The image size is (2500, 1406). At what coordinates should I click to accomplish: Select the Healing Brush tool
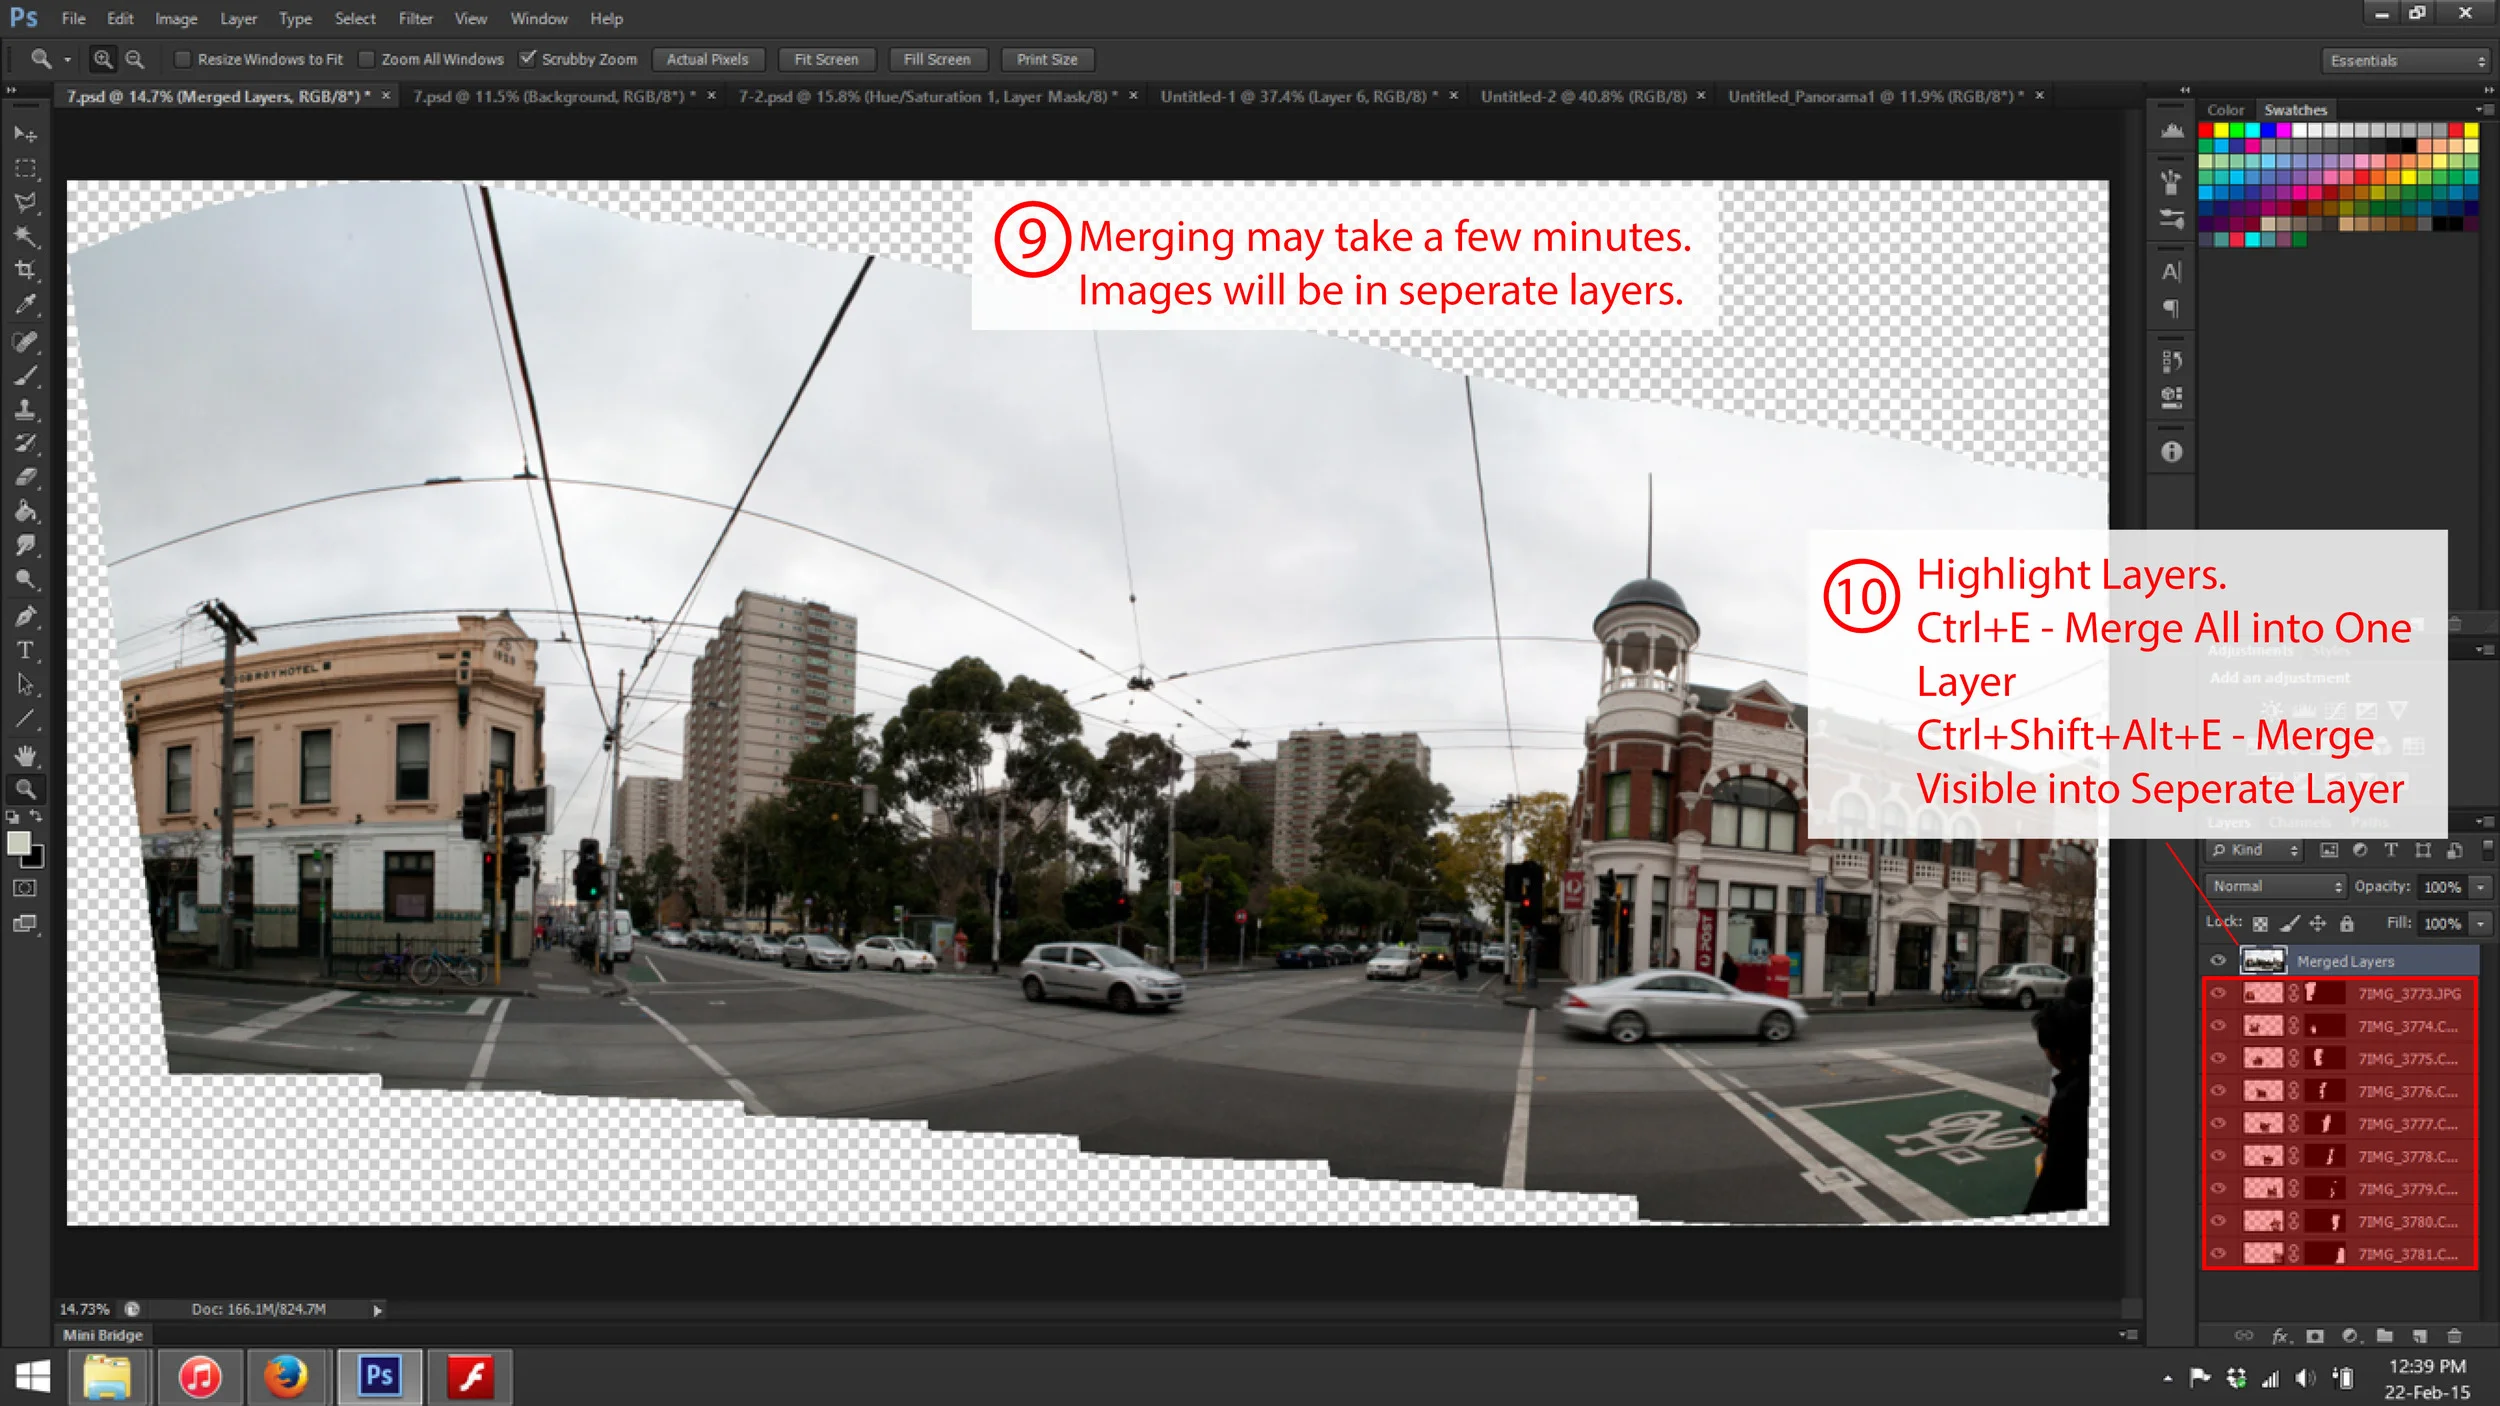click(25, 341)
